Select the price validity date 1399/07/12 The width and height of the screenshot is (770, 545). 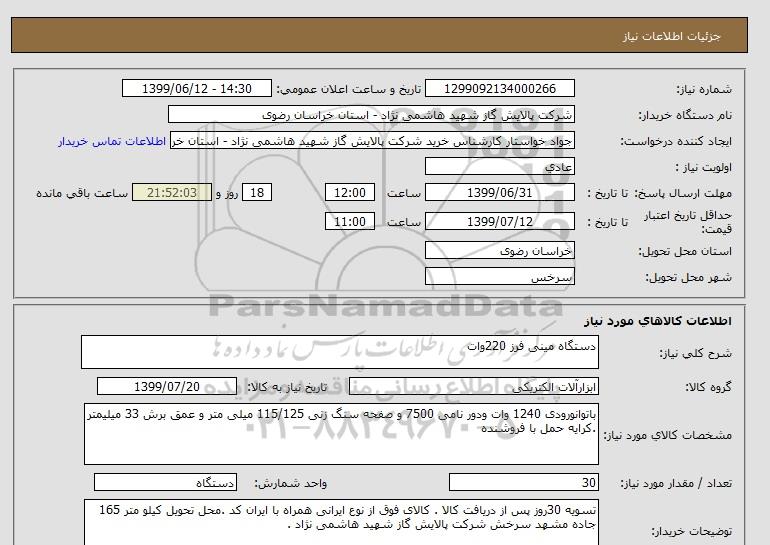click(x=500, y=221)
